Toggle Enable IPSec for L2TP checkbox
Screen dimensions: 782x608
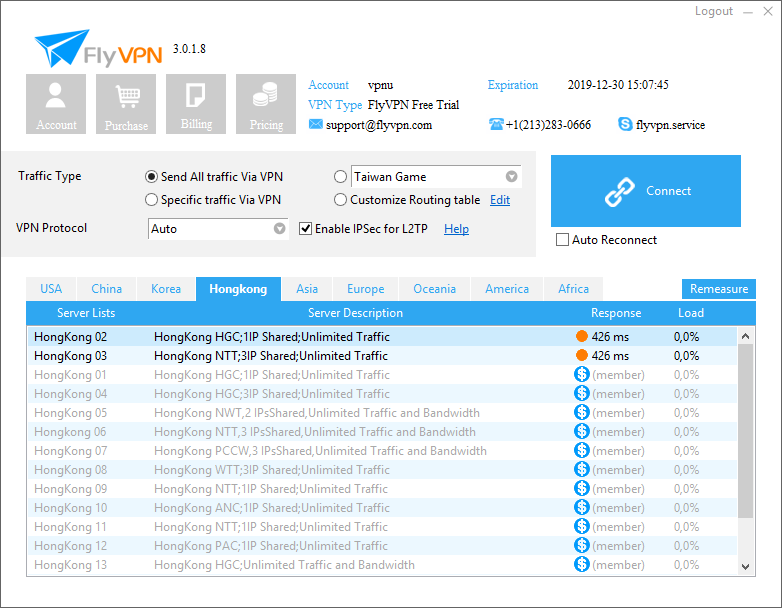305,228
